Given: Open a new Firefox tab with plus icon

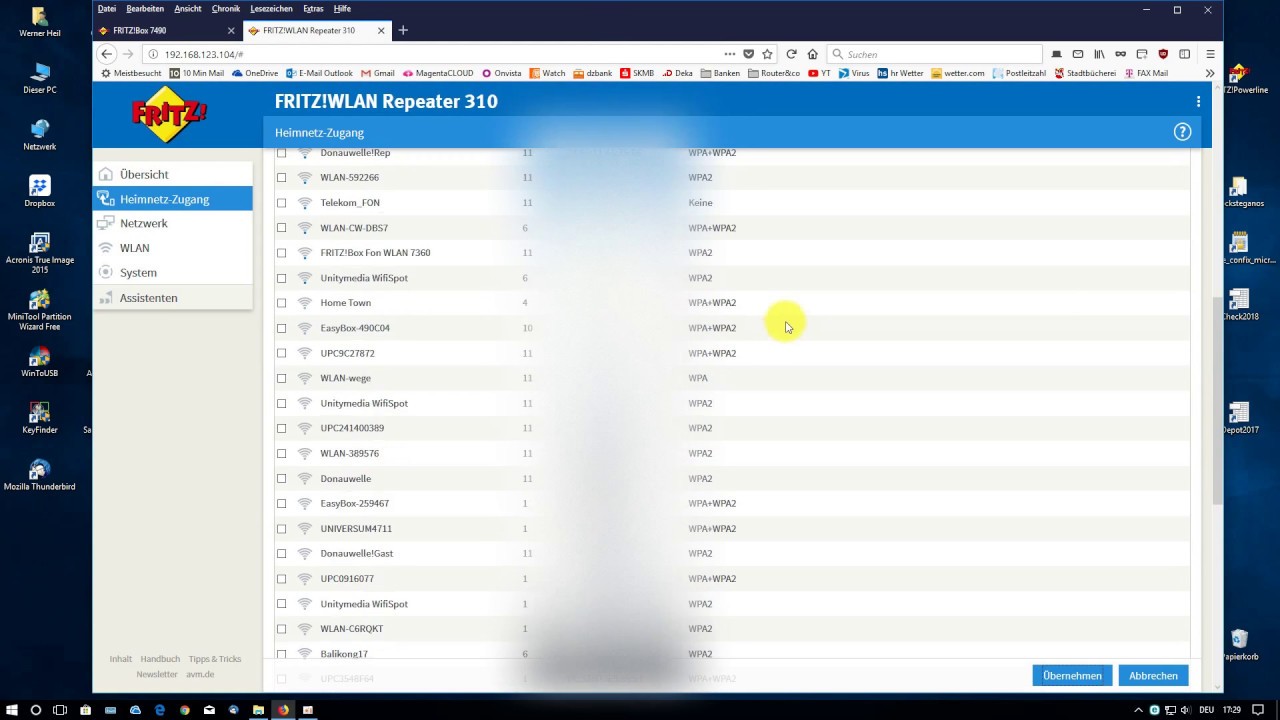Looking at the screenshot, I should [x=403, y=30].
